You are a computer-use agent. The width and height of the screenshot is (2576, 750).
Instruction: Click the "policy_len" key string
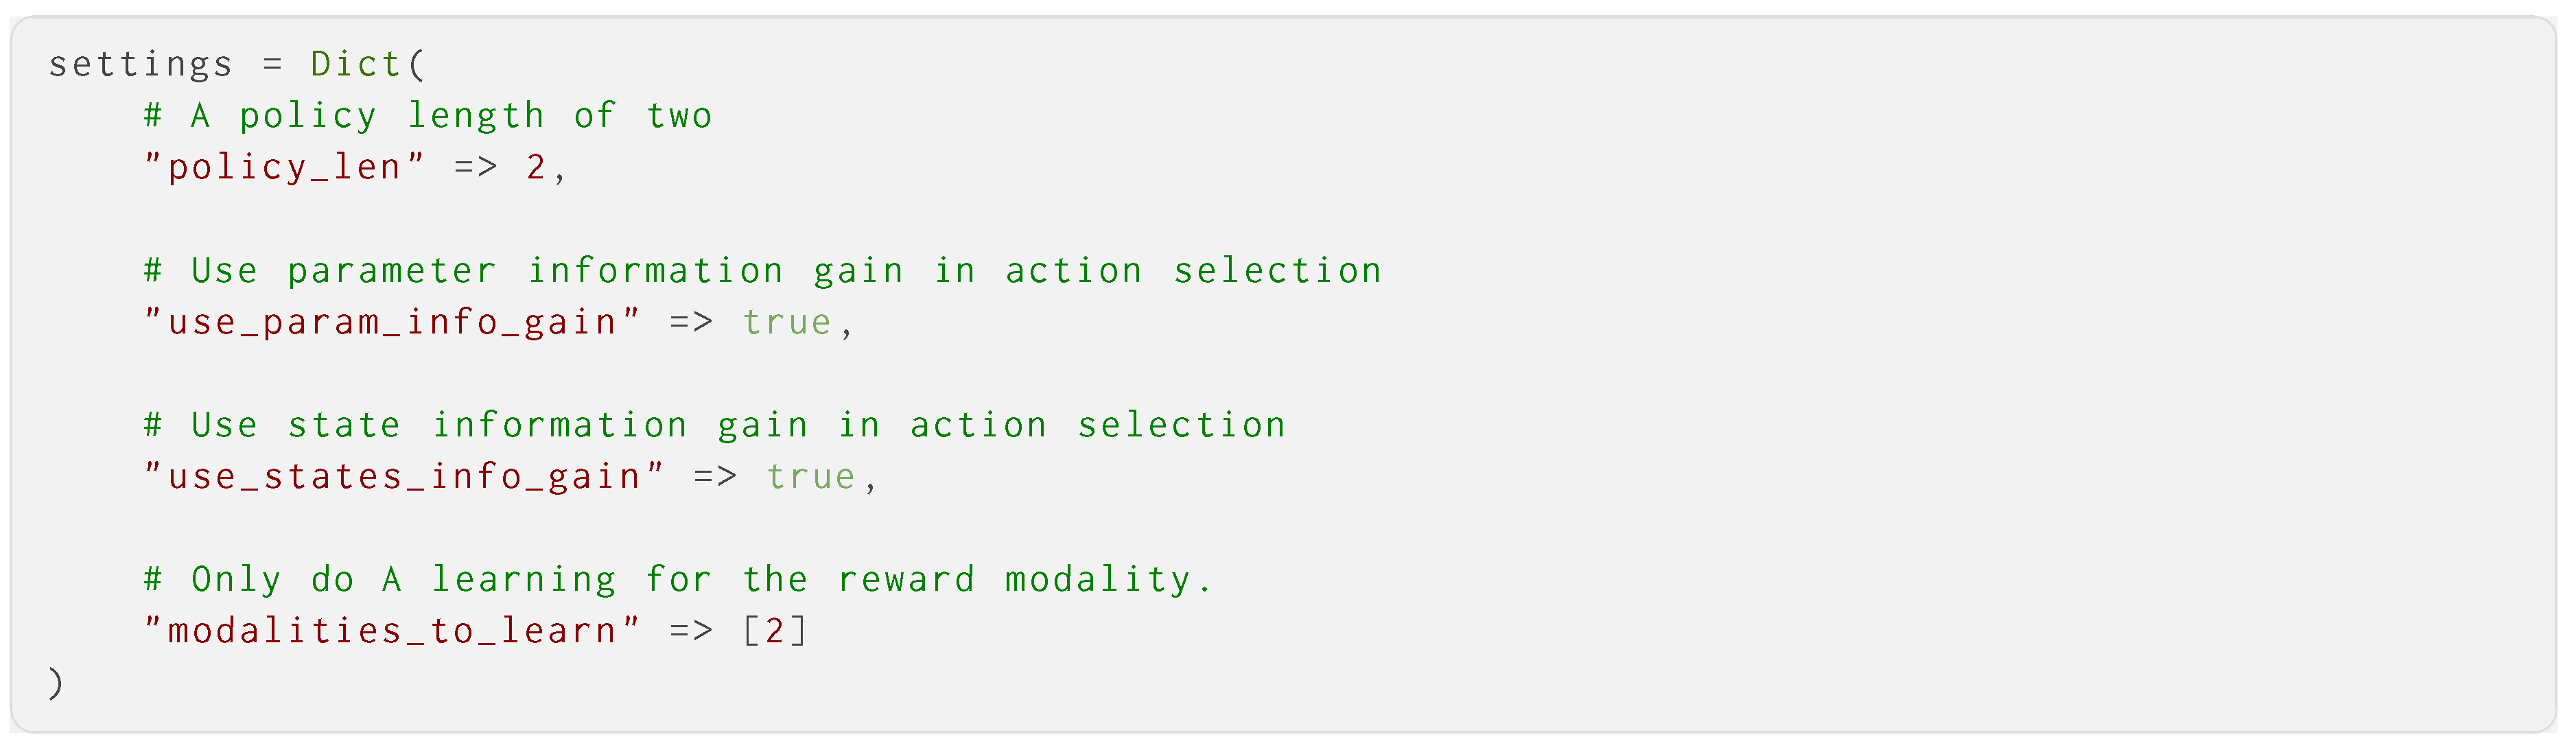pyautogui.click(x=285, y=167)
